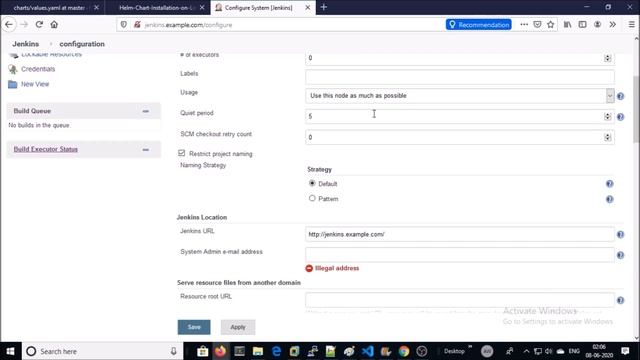Close the charts/values.yaml tab

[x=96, y=8]
